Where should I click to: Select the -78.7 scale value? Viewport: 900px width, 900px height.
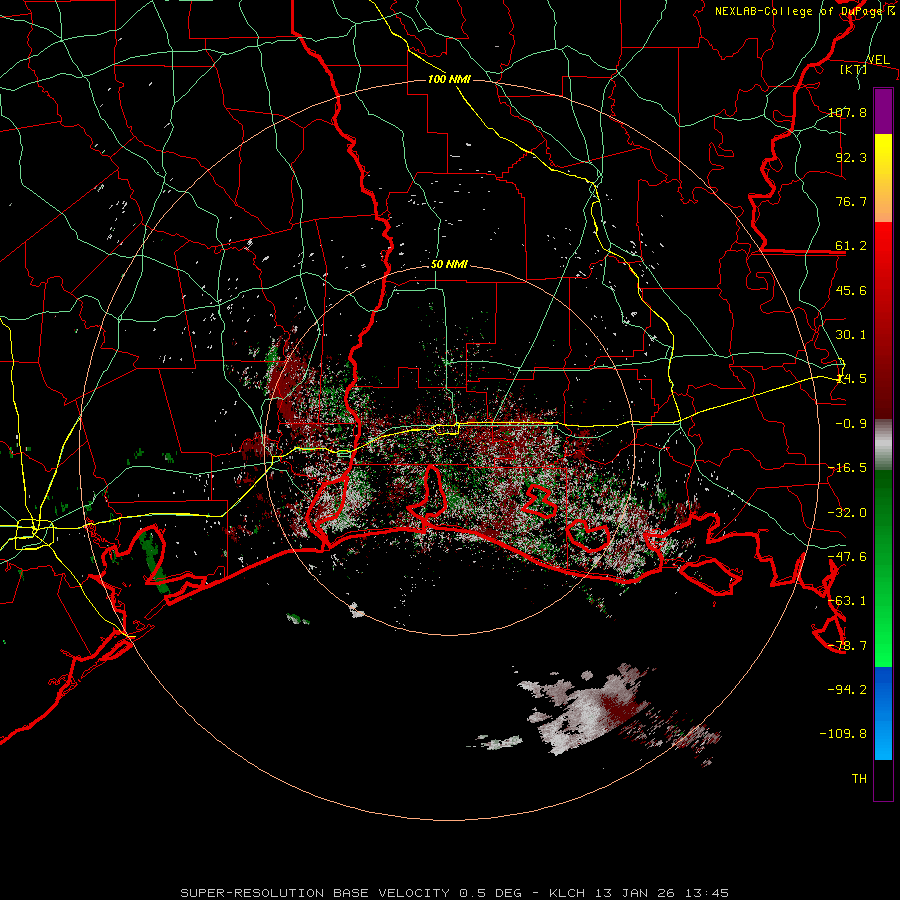click(x=847, y=646)
